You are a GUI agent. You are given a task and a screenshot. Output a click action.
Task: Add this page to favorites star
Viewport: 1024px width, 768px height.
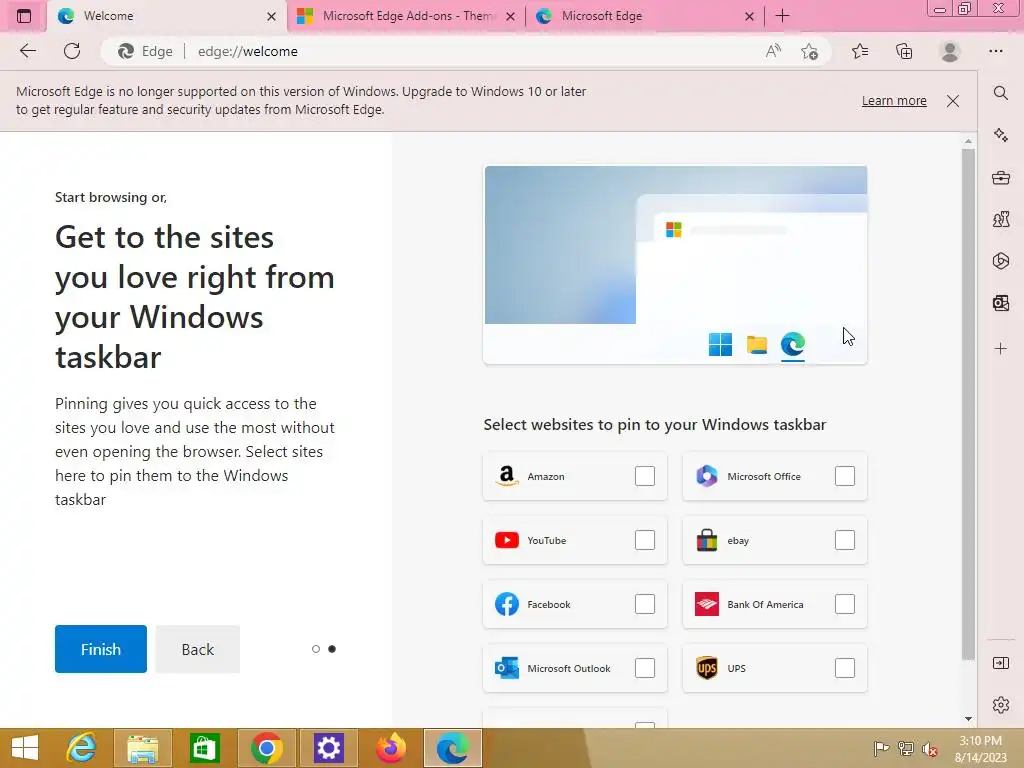point(809,51)
